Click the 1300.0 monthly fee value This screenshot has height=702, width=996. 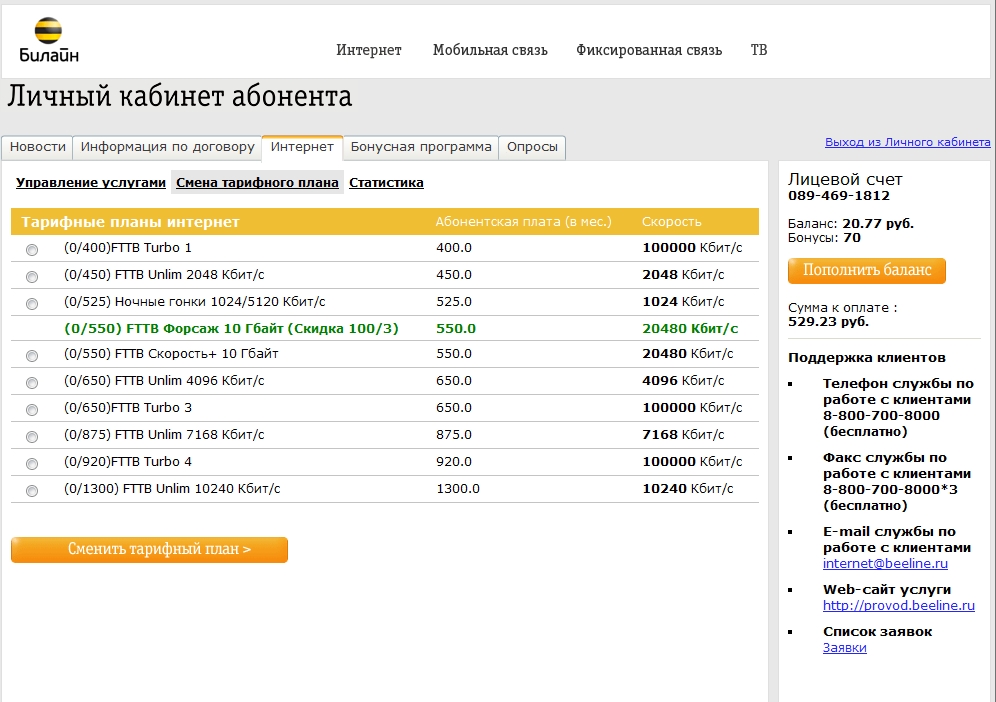tap(458, 489)
